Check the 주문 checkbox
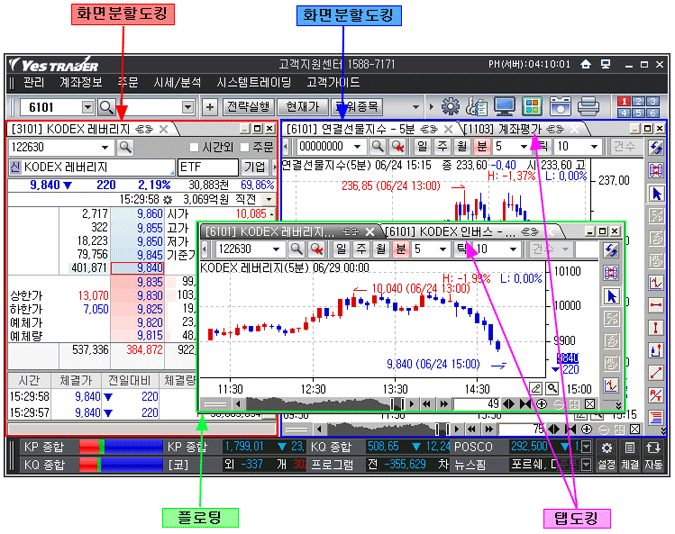Viewport: 675px width, 534px height. click(244, 147)
